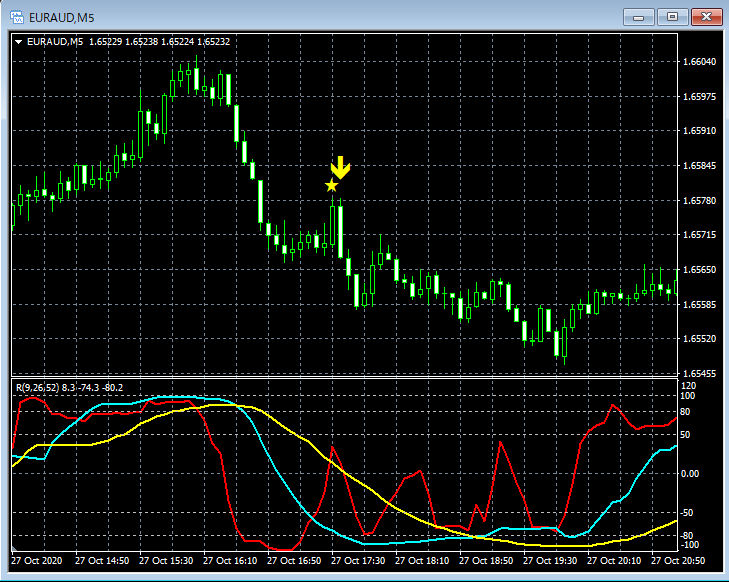Click positive 50 on the indicator scale
729x582 pixels.
685,435
